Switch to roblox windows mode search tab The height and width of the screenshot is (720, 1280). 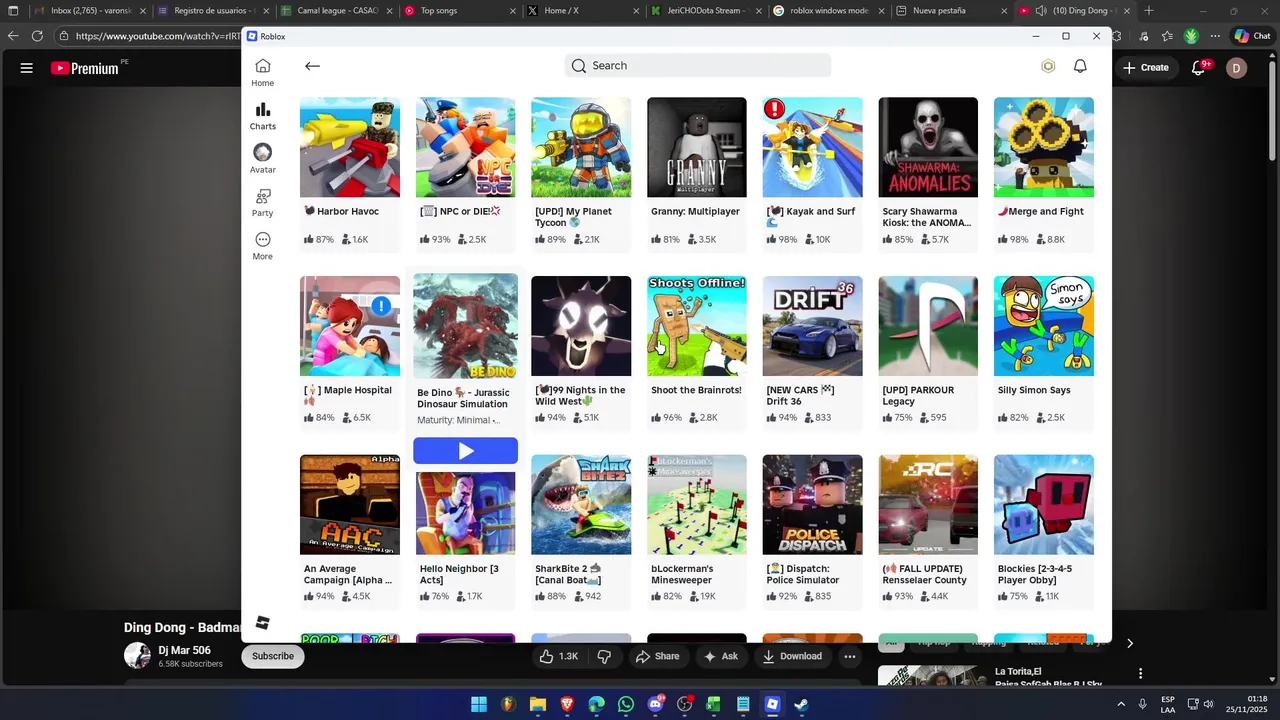point(828,11)
